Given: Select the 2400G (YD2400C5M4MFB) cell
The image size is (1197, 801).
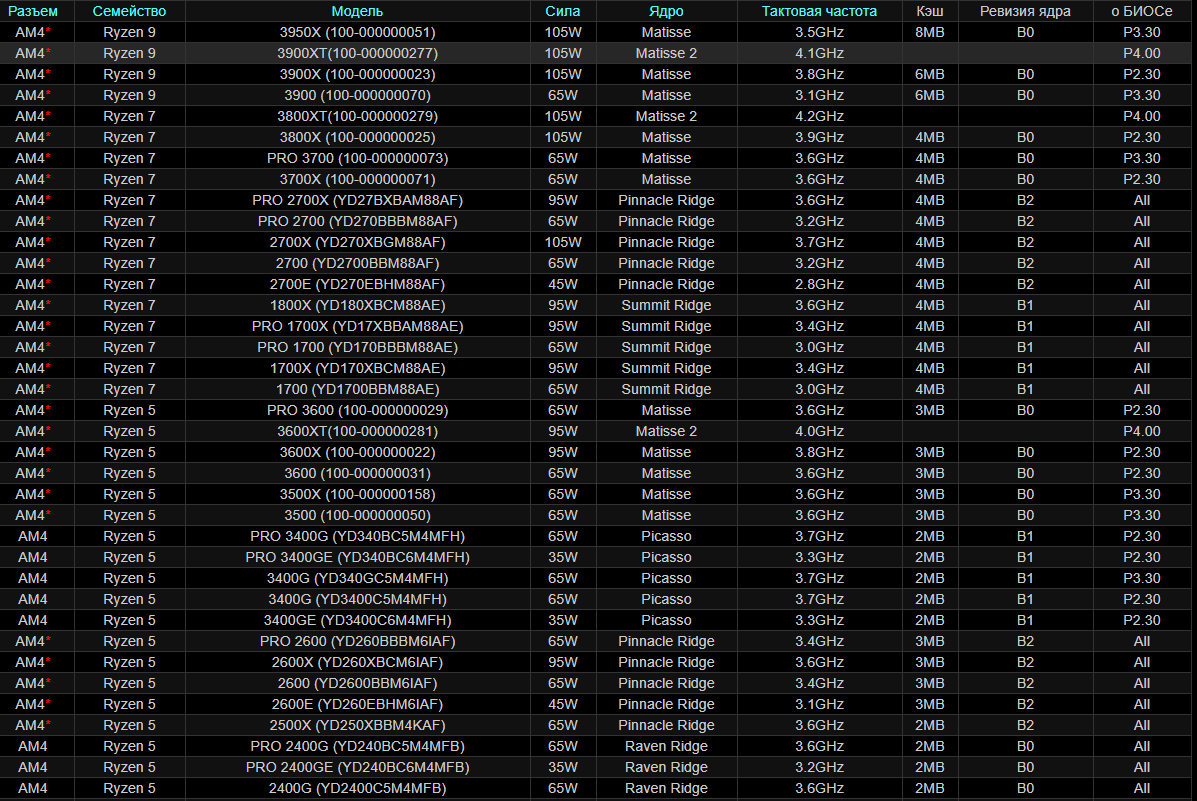Looking at the screenshot, I should click(357, 788).
